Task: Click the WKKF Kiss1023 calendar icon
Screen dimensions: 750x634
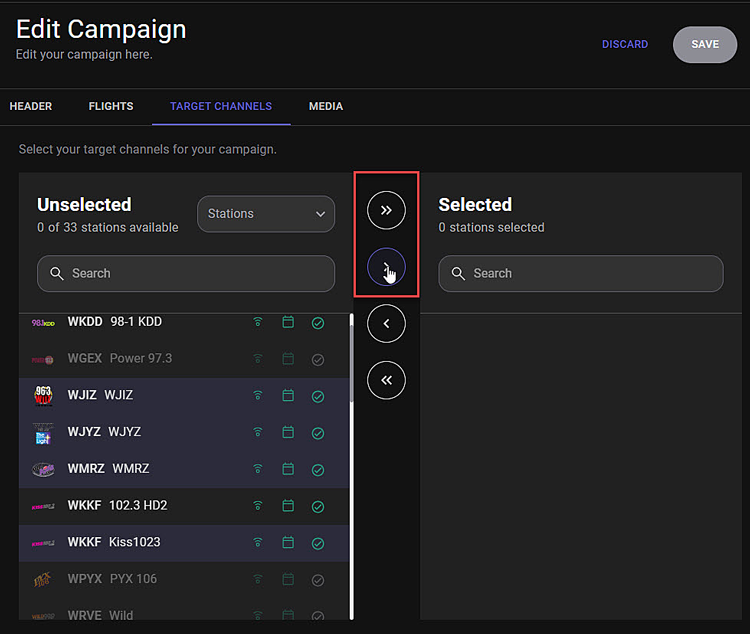Action: pyautogui.click(x=288, y=542)
